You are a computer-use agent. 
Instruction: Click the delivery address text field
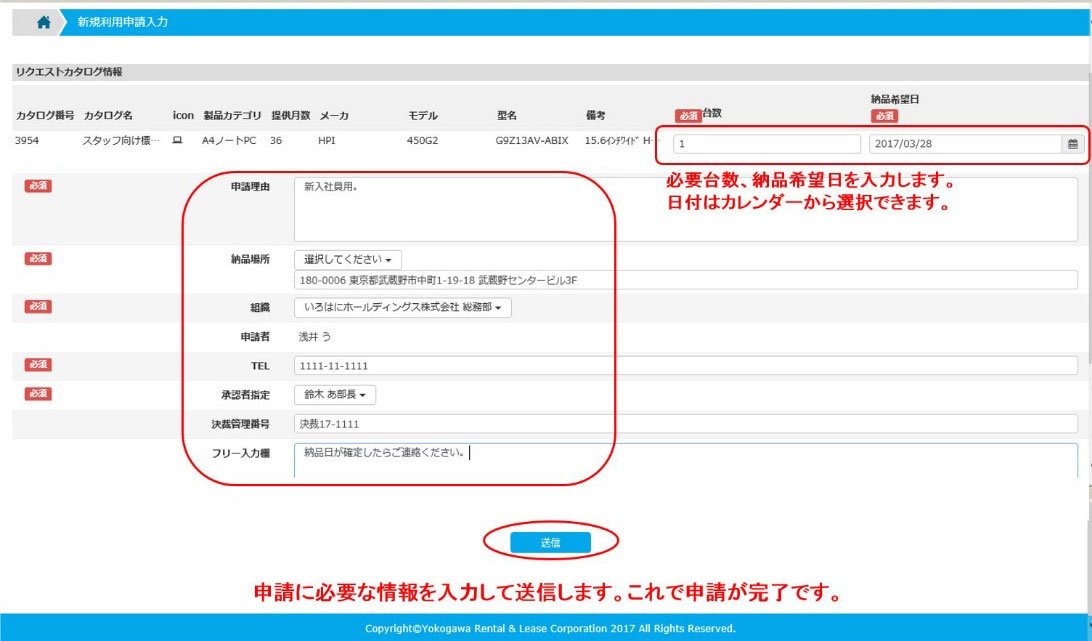click(x=685, y=281)
